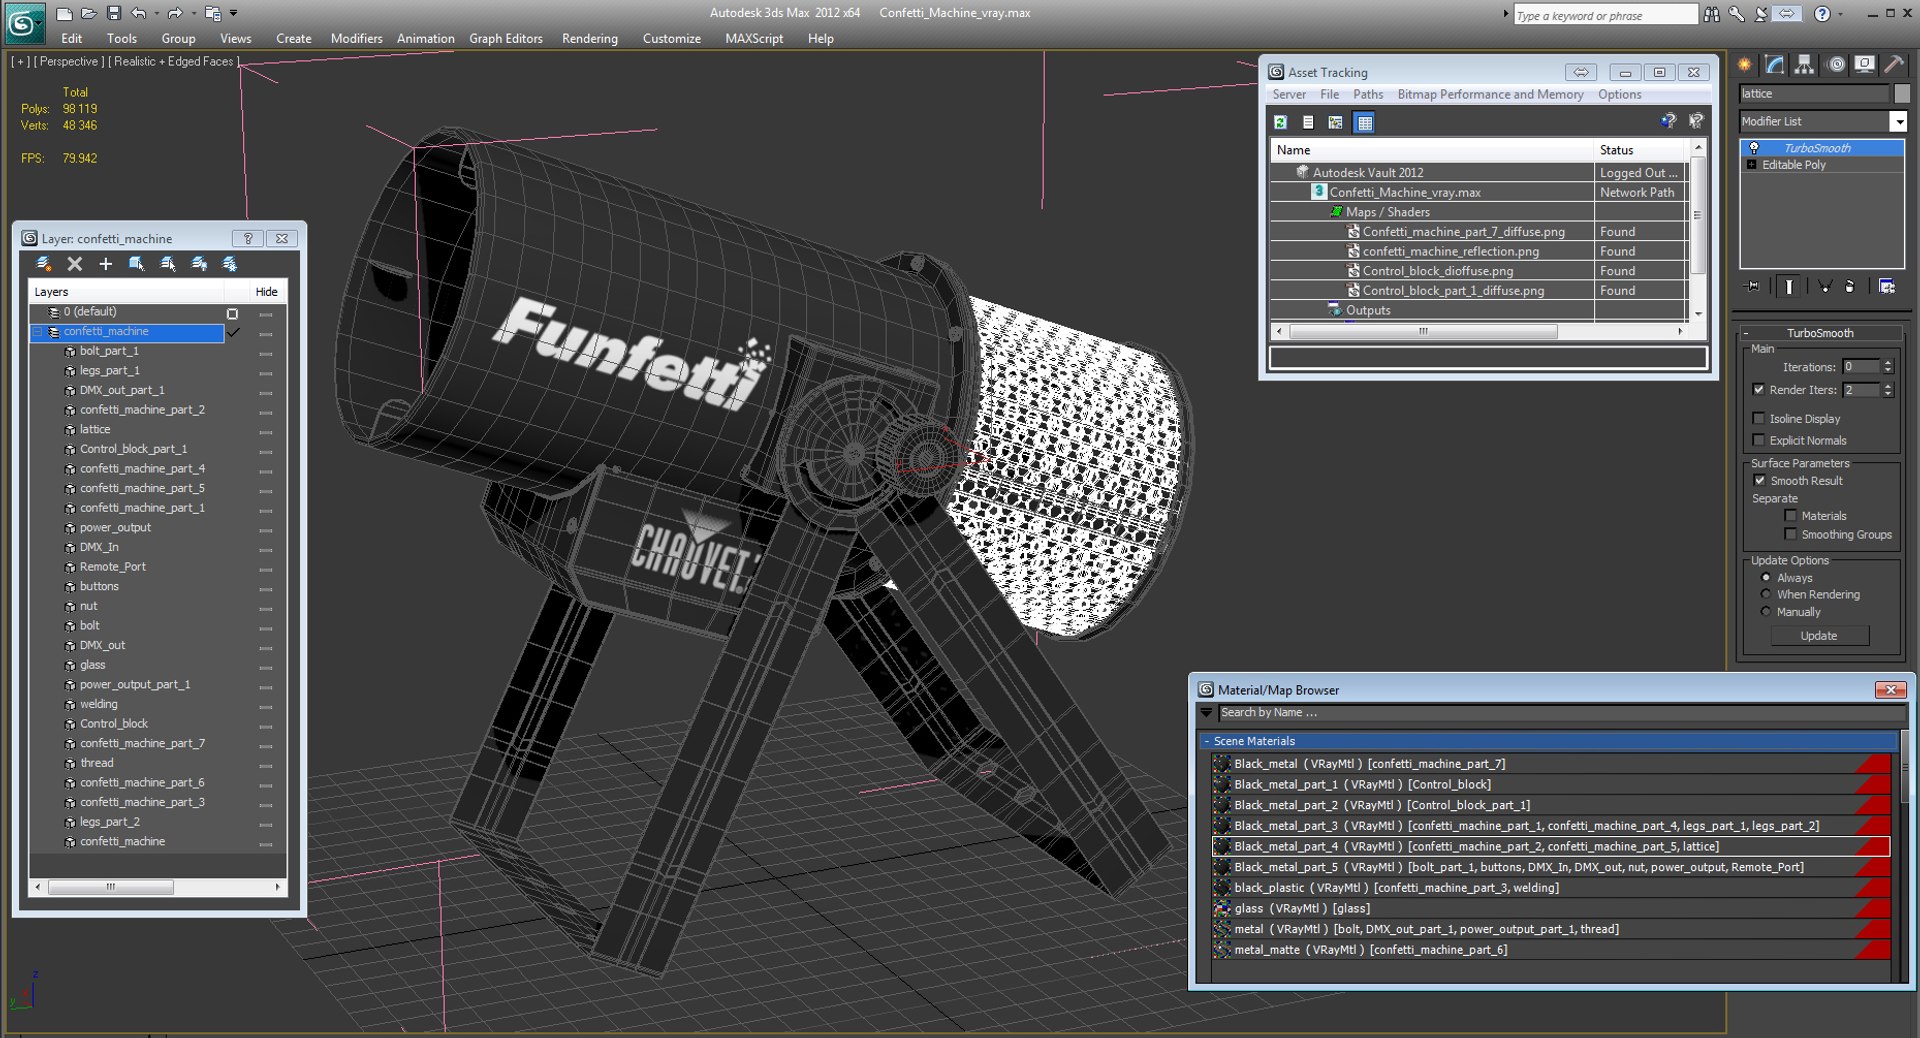Click the Table View icon in Asset Tracking
Image resolution: width=1920 pixels, height=1038 pixels.
(1364, 122)
